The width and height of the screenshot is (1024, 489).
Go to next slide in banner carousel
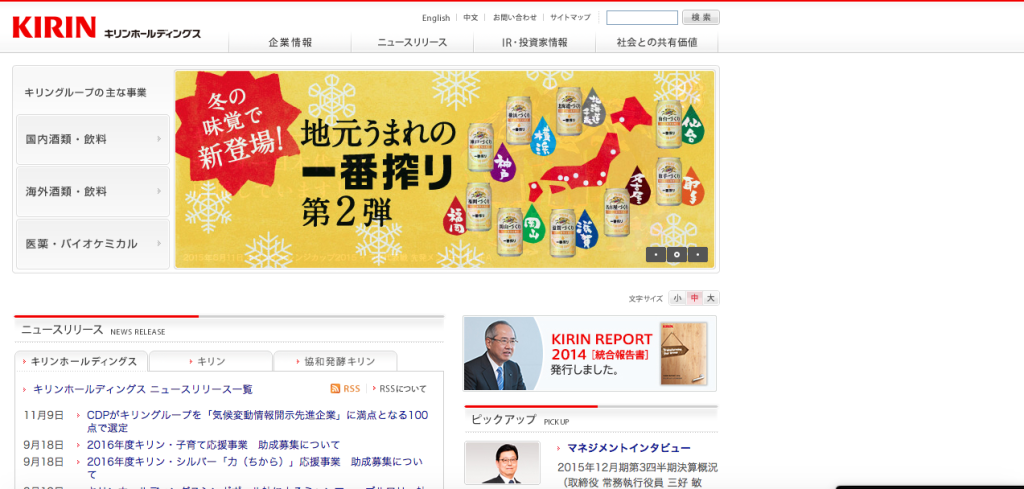point(698,254)
